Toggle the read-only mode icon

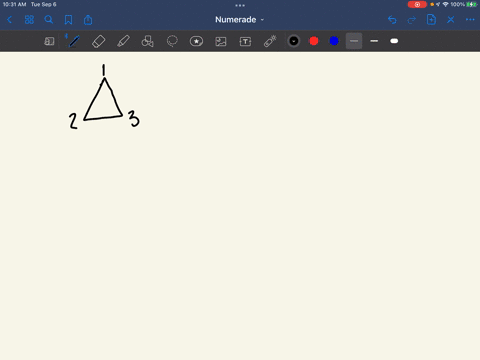point(49,41)
